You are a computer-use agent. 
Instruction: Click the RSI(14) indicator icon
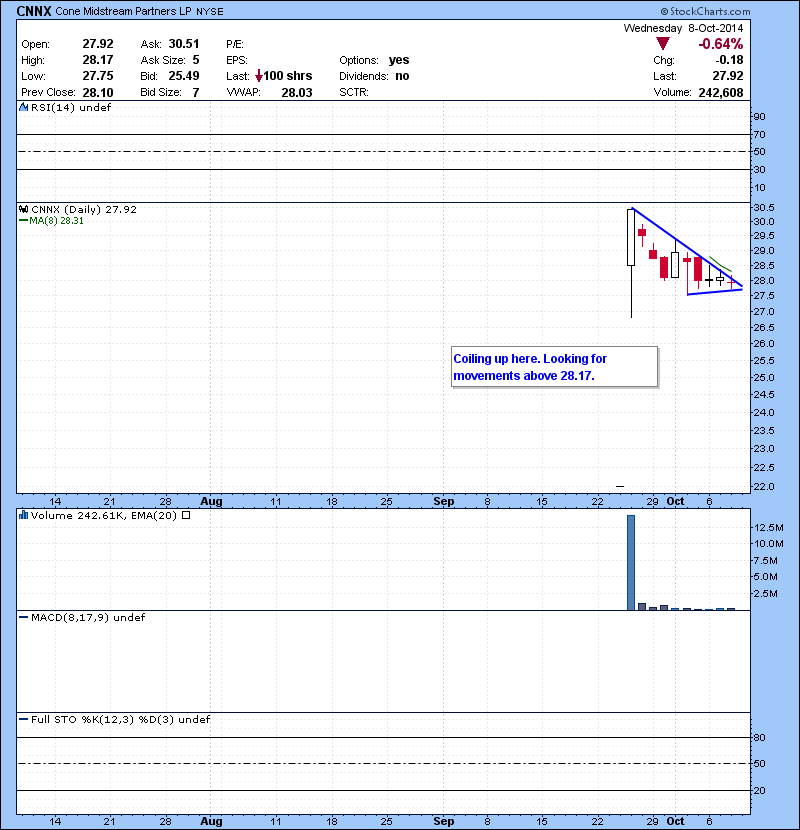click(23, 107)
